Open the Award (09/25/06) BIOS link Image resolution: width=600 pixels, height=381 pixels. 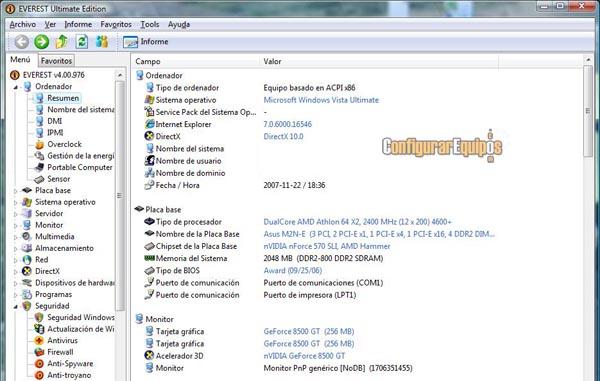pos(293,270)
